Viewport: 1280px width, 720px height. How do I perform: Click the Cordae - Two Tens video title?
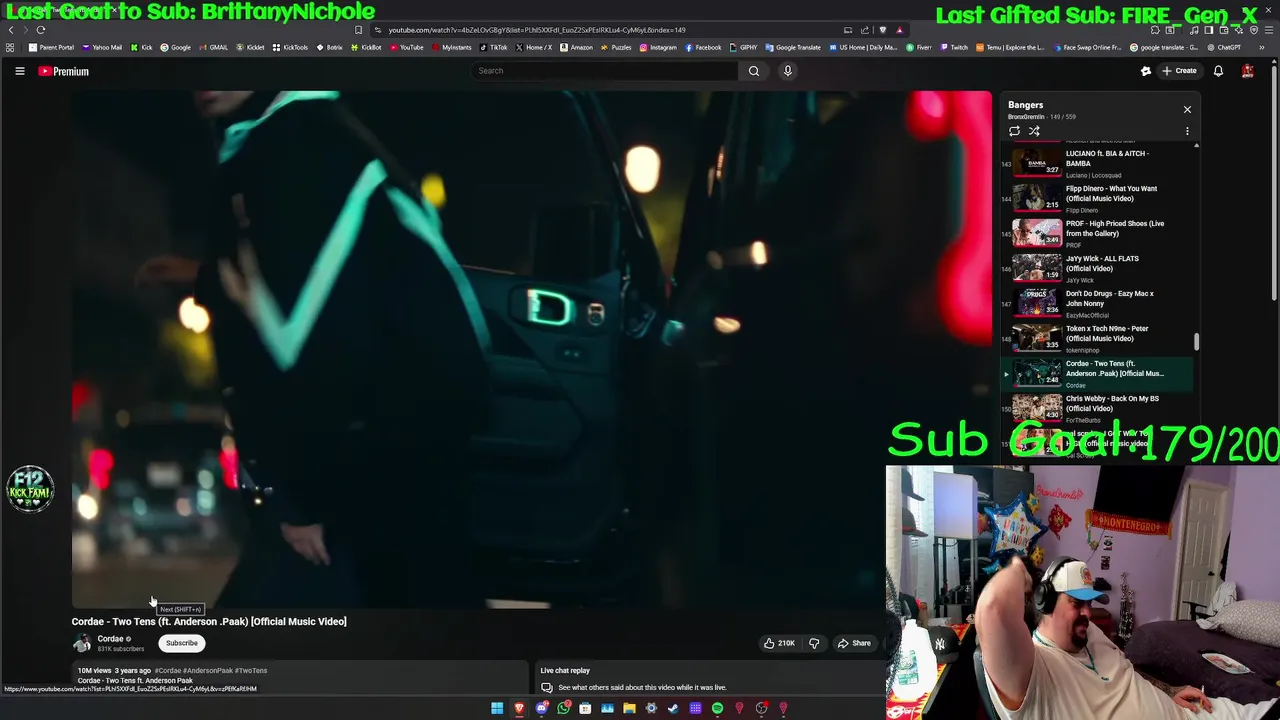[209, 621]
